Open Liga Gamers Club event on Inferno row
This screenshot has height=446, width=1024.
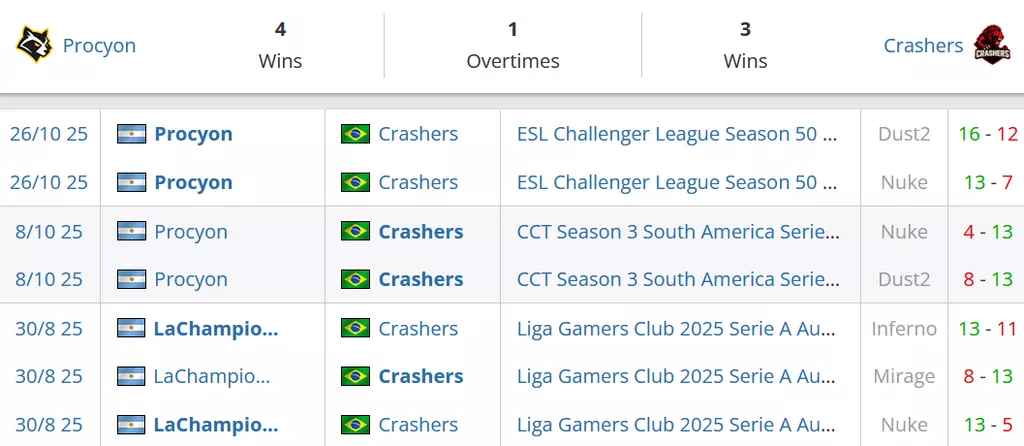[677, 328]
